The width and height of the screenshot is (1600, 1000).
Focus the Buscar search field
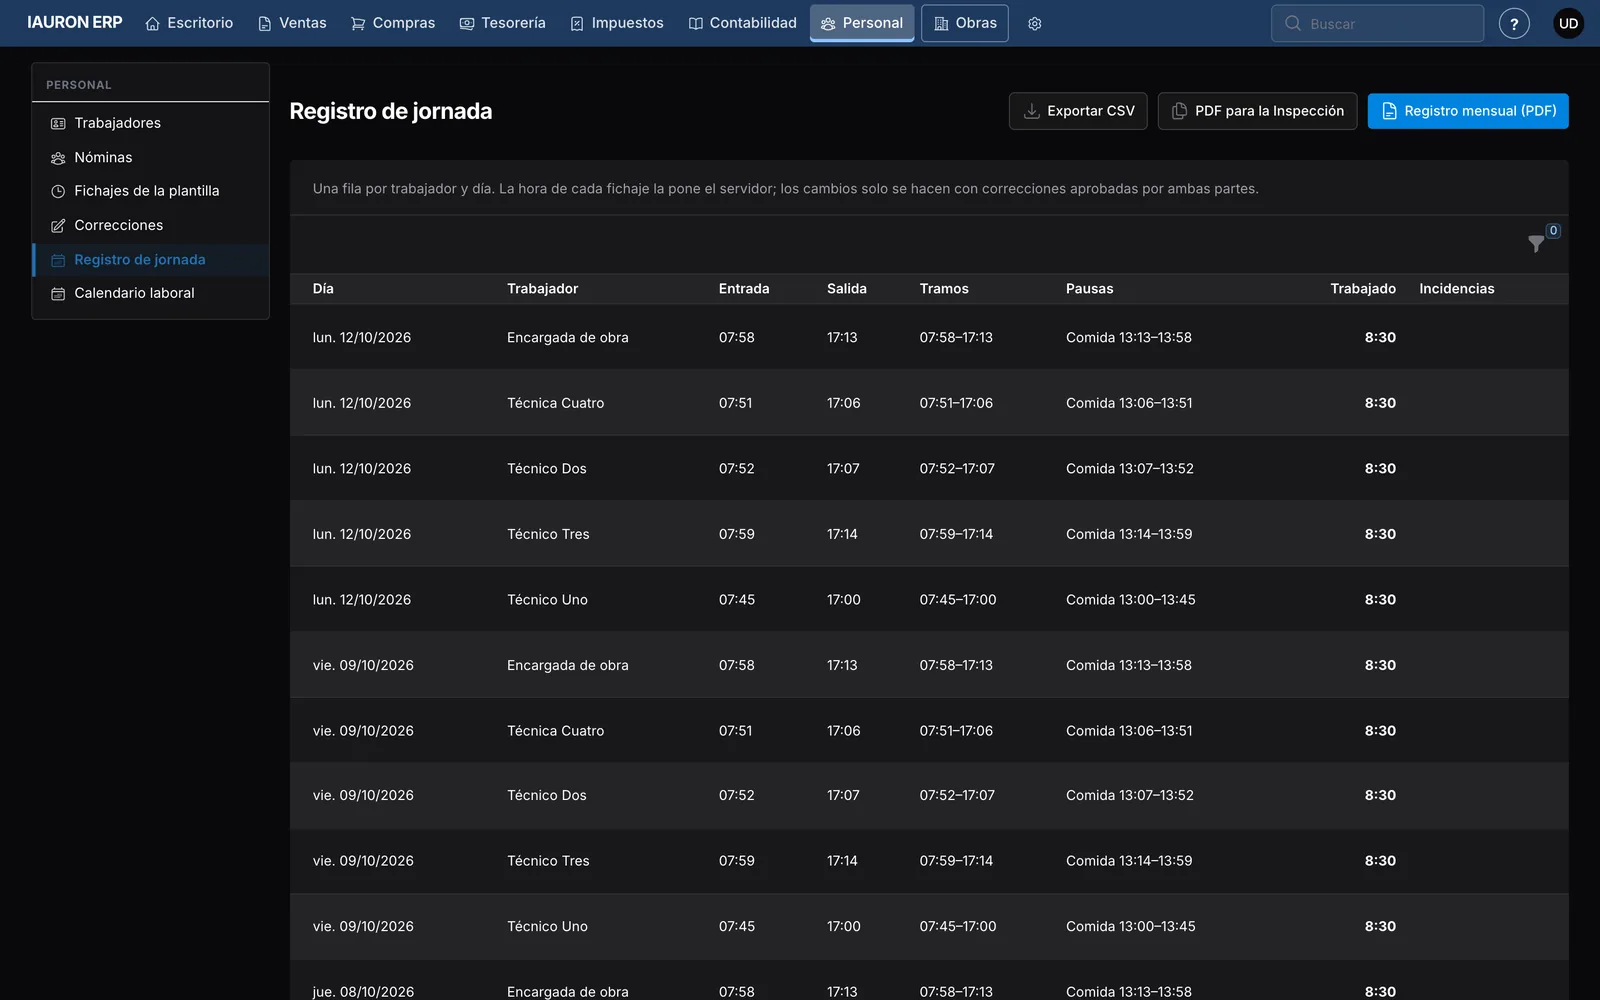tap(1377, 24)
